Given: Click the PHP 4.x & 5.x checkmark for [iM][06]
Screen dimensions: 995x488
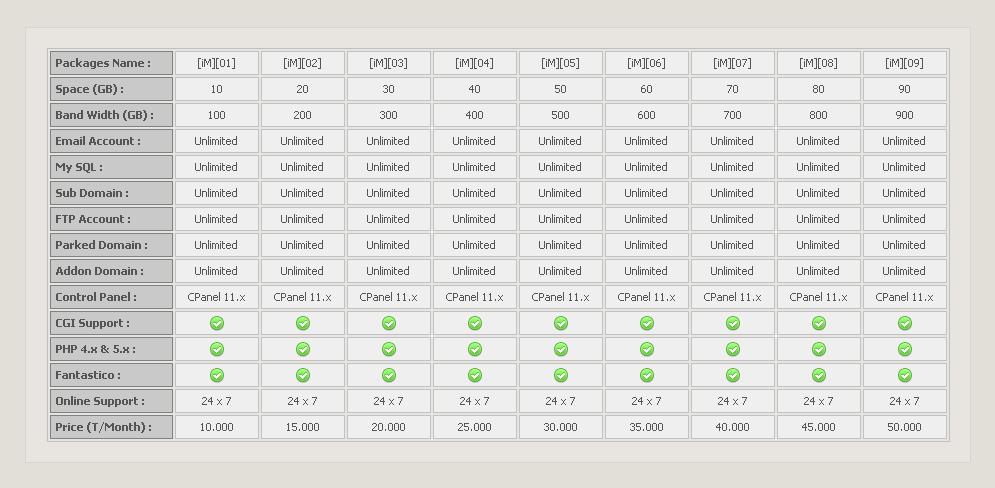Looking at the screenshot, I should coord(647,349).
